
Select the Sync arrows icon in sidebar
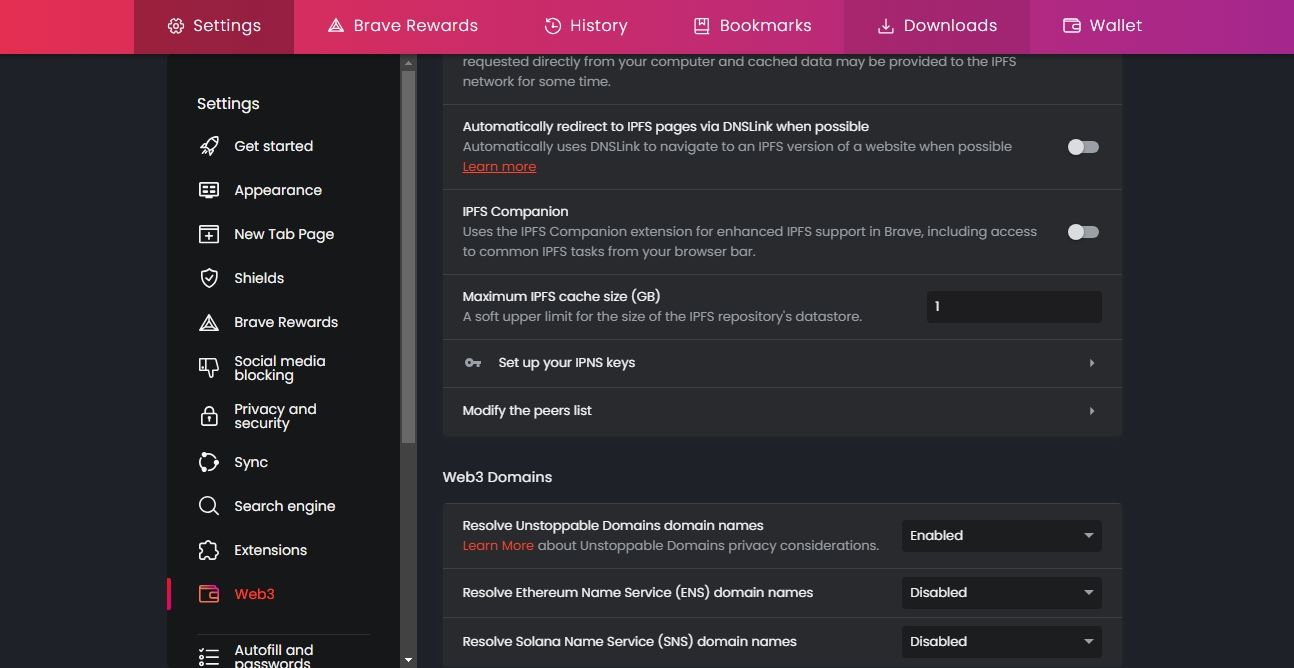209,462
